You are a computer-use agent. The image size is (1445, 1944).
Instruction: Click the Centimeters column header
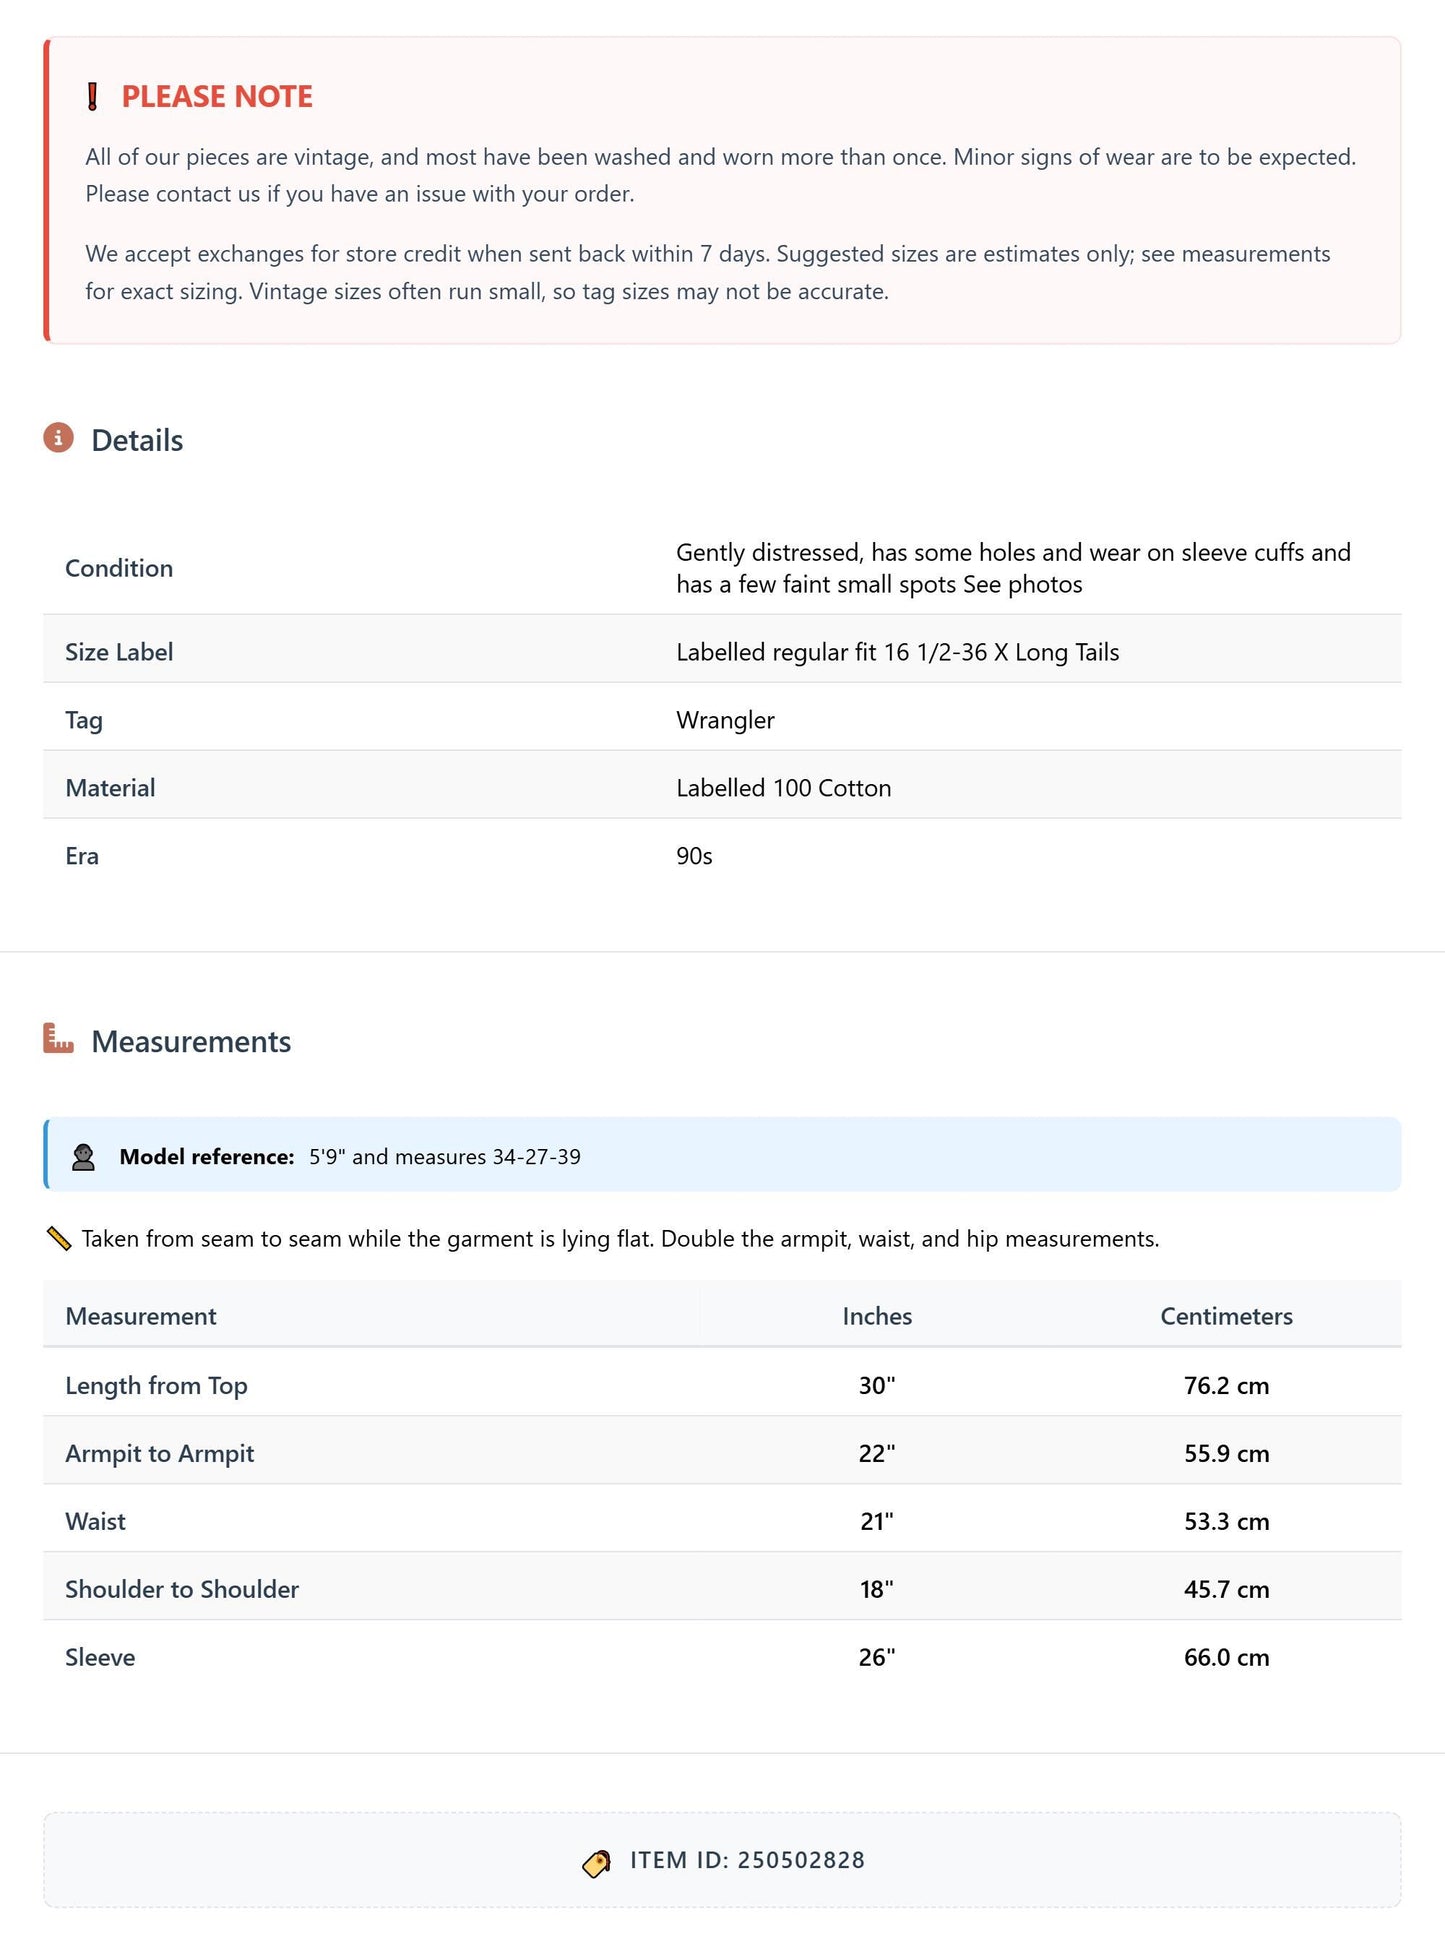click(x=1226, y=1316)
